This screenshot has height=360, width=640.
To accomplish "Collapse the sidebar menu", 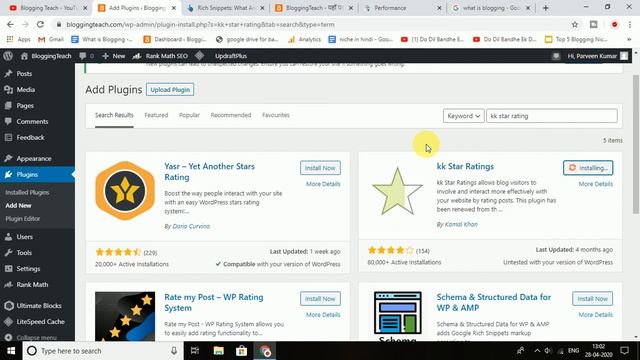I will (x=36, y=337).
